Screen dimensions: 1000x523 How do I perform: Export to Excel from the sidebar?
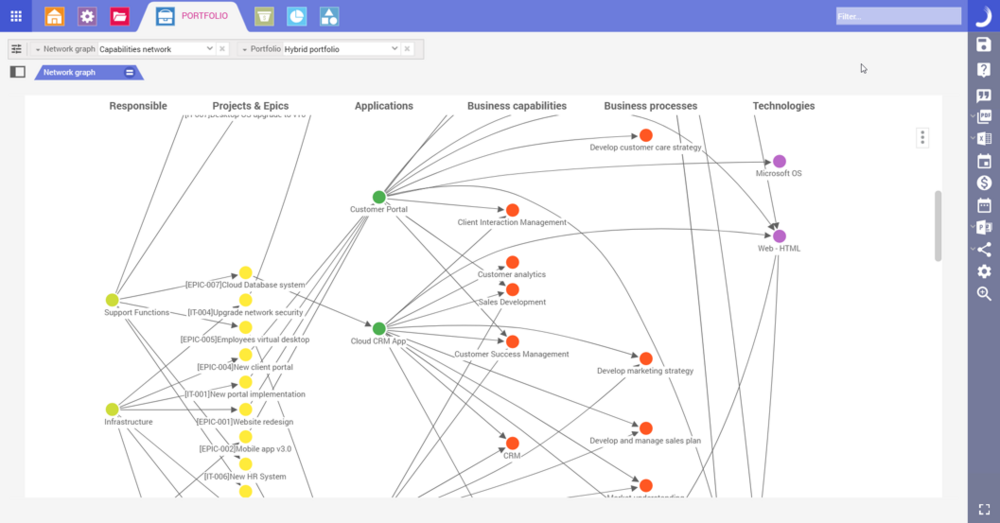983,138
